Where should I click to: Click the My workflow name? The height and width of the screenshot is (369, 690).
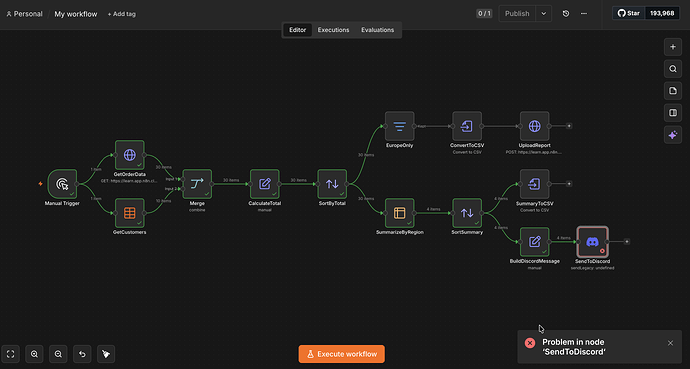pyautogui.click(x=76, y=14)
